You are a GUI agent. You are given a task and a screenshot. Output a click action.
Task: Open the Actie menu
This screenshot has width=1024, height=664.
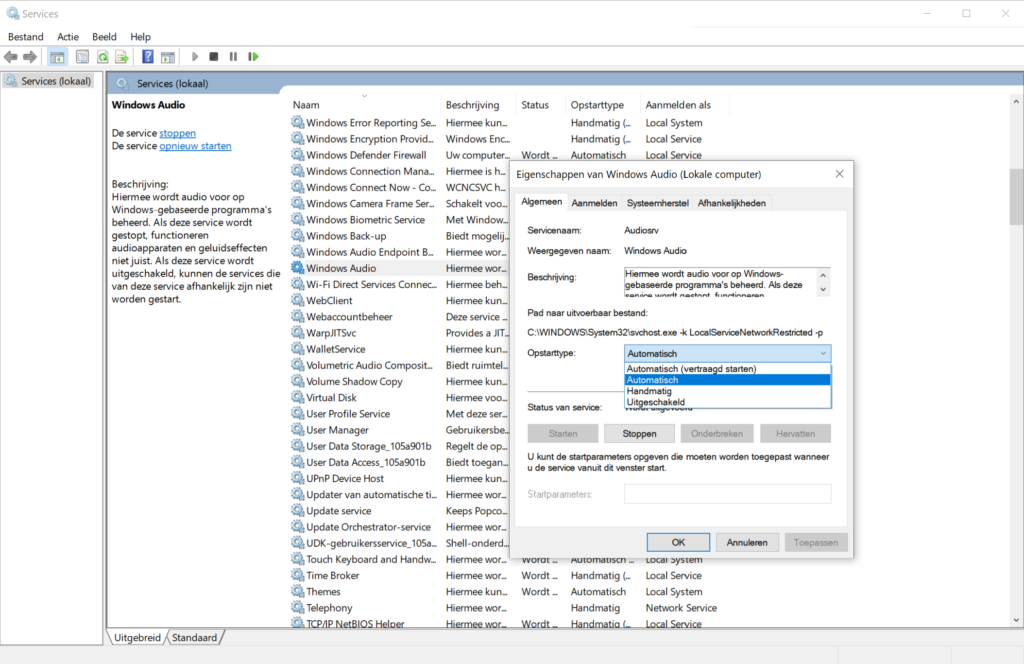tap(67, 37)
